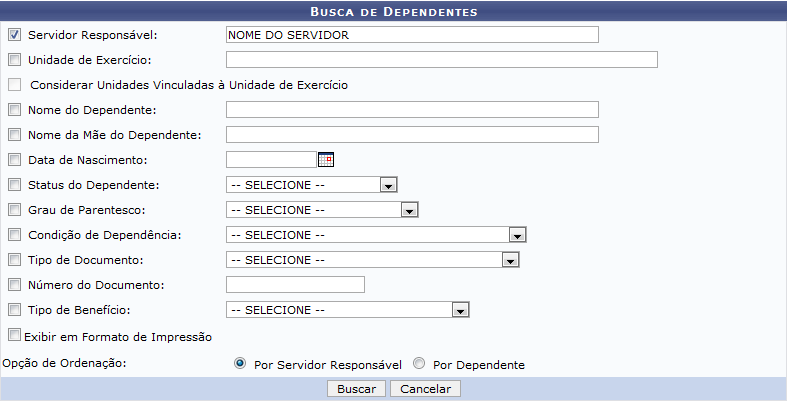Click the Número do Documento text field
The height and width of the screenshot is (403, 788).
coord(295,285)
